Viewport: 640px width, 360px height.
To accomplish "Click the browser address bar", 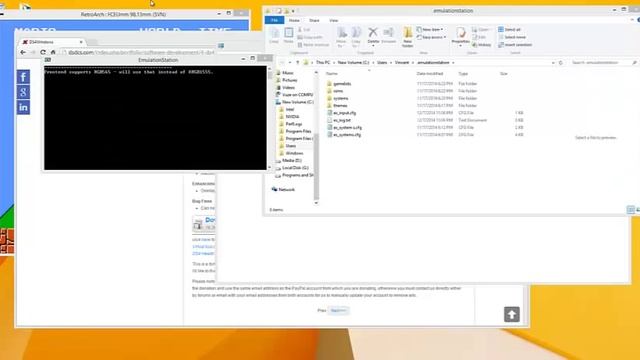I will [x=138, y=52].
